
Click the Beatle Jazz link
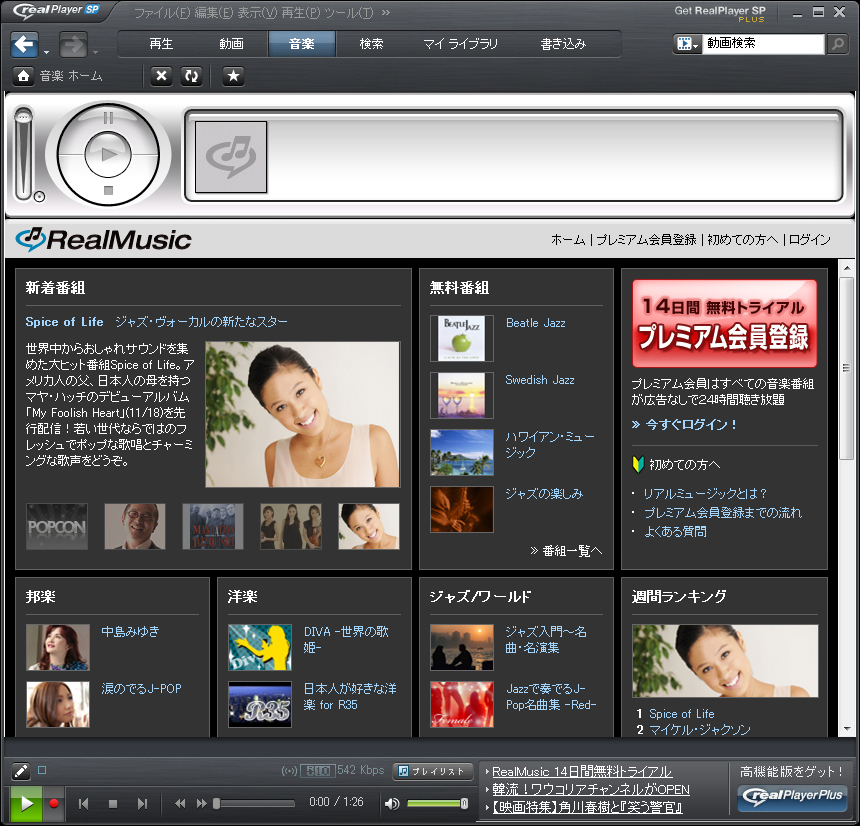click(x=536, y=323)
